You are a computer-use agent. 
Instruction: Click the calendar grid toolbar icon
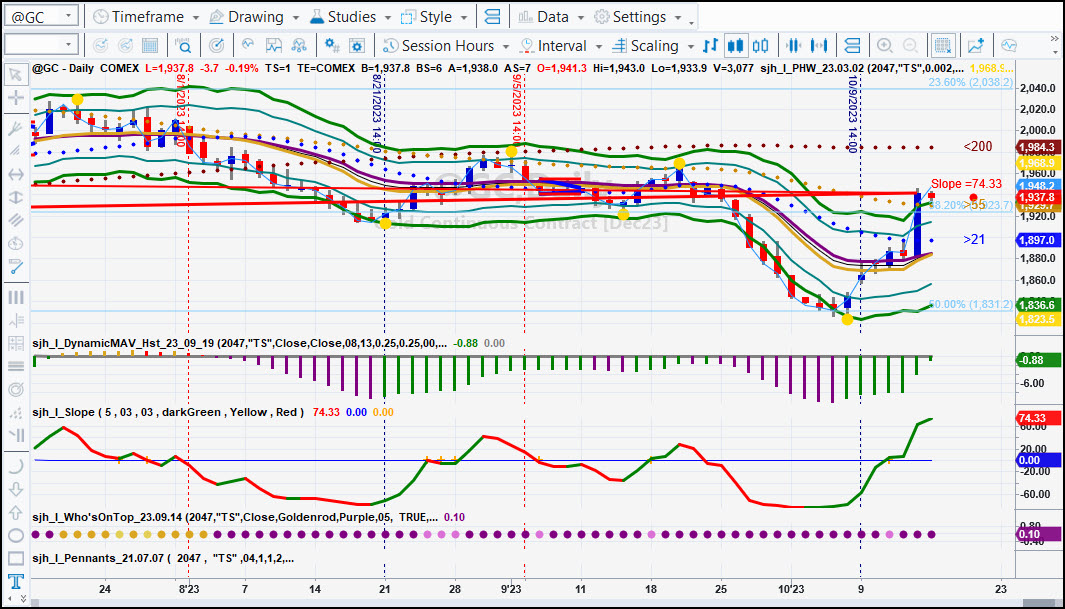pyautogui.click(x=150, y=45)
